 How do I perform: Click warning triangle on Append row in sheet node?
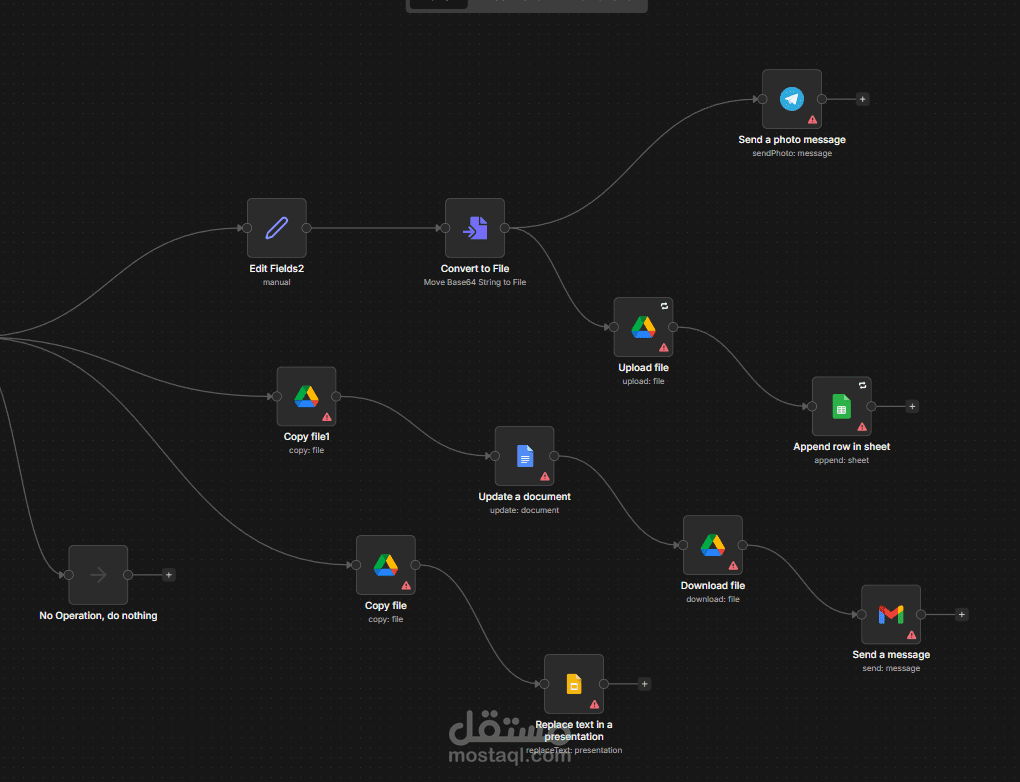pos(862,427)
